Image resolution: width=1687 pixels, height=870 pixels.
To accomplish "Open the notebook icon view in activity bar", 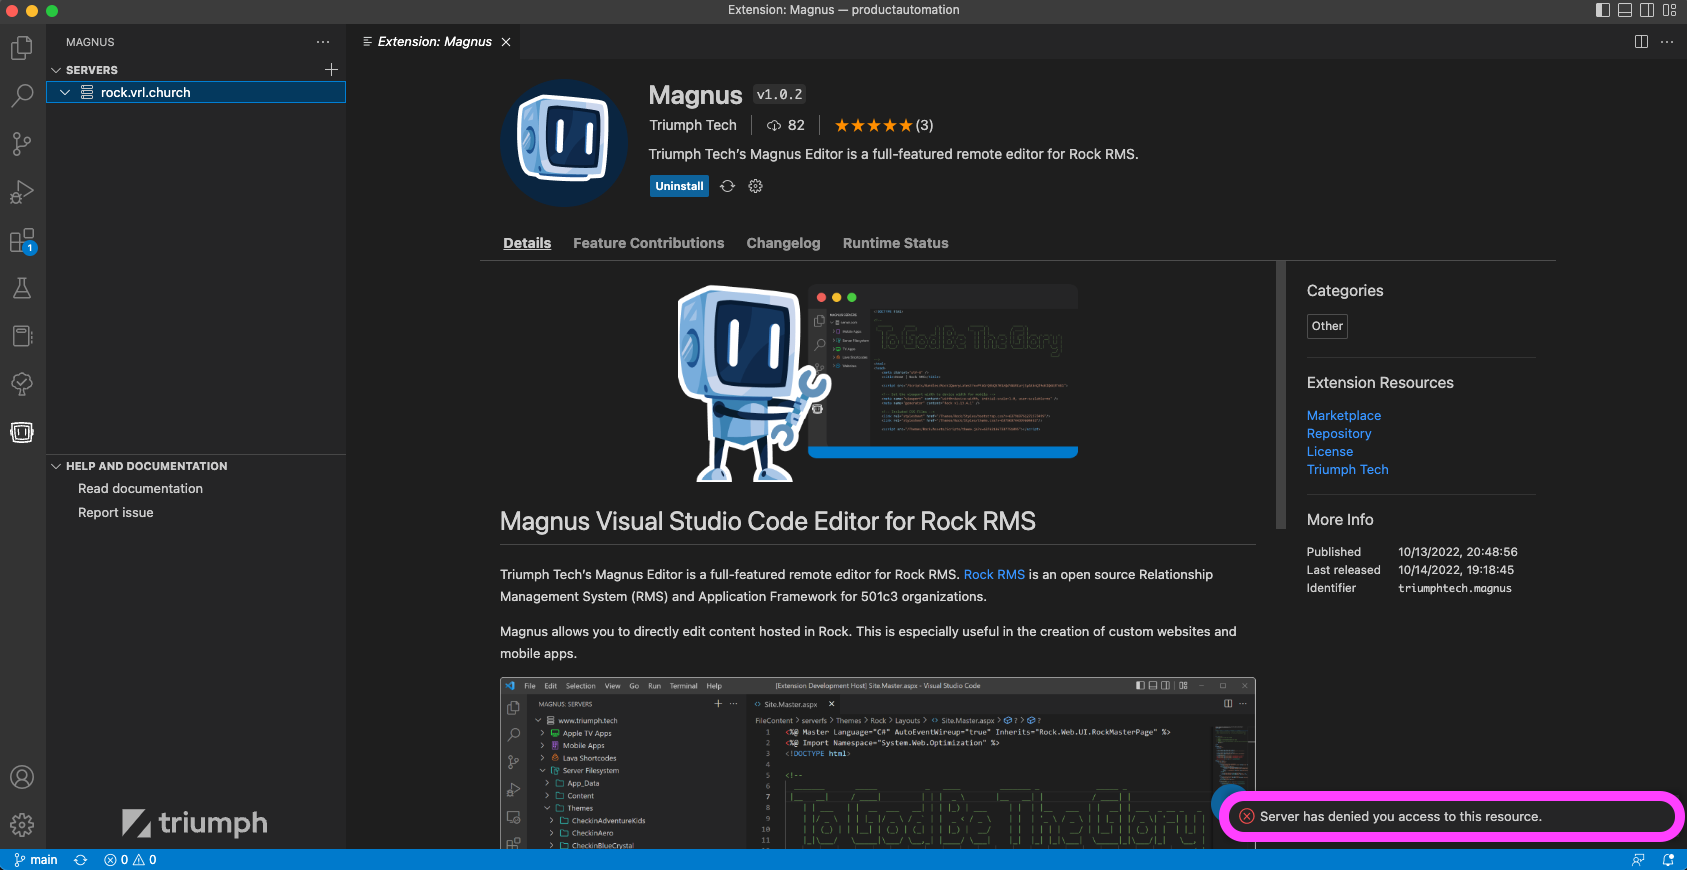I will pos(22,336).
